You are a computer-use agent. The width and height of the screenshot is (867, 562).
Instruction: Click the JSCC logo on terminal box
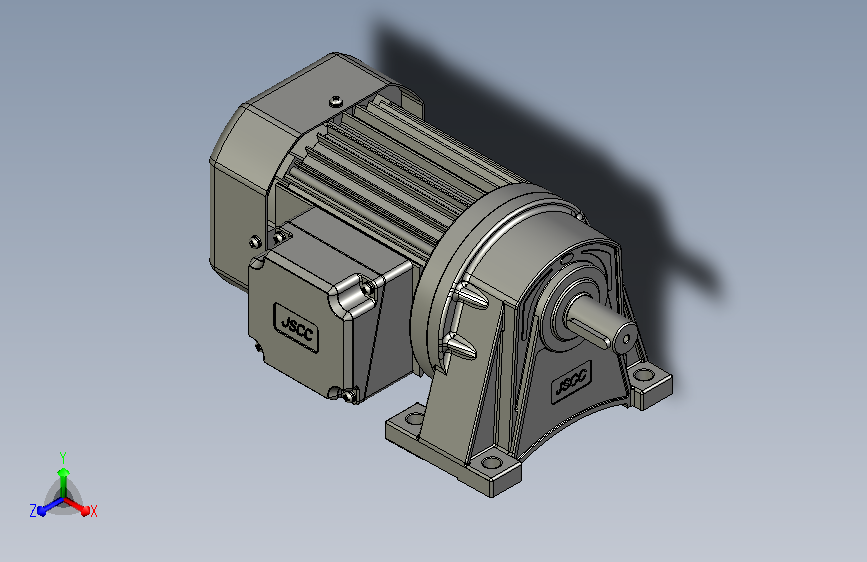[x=296, y=328]
